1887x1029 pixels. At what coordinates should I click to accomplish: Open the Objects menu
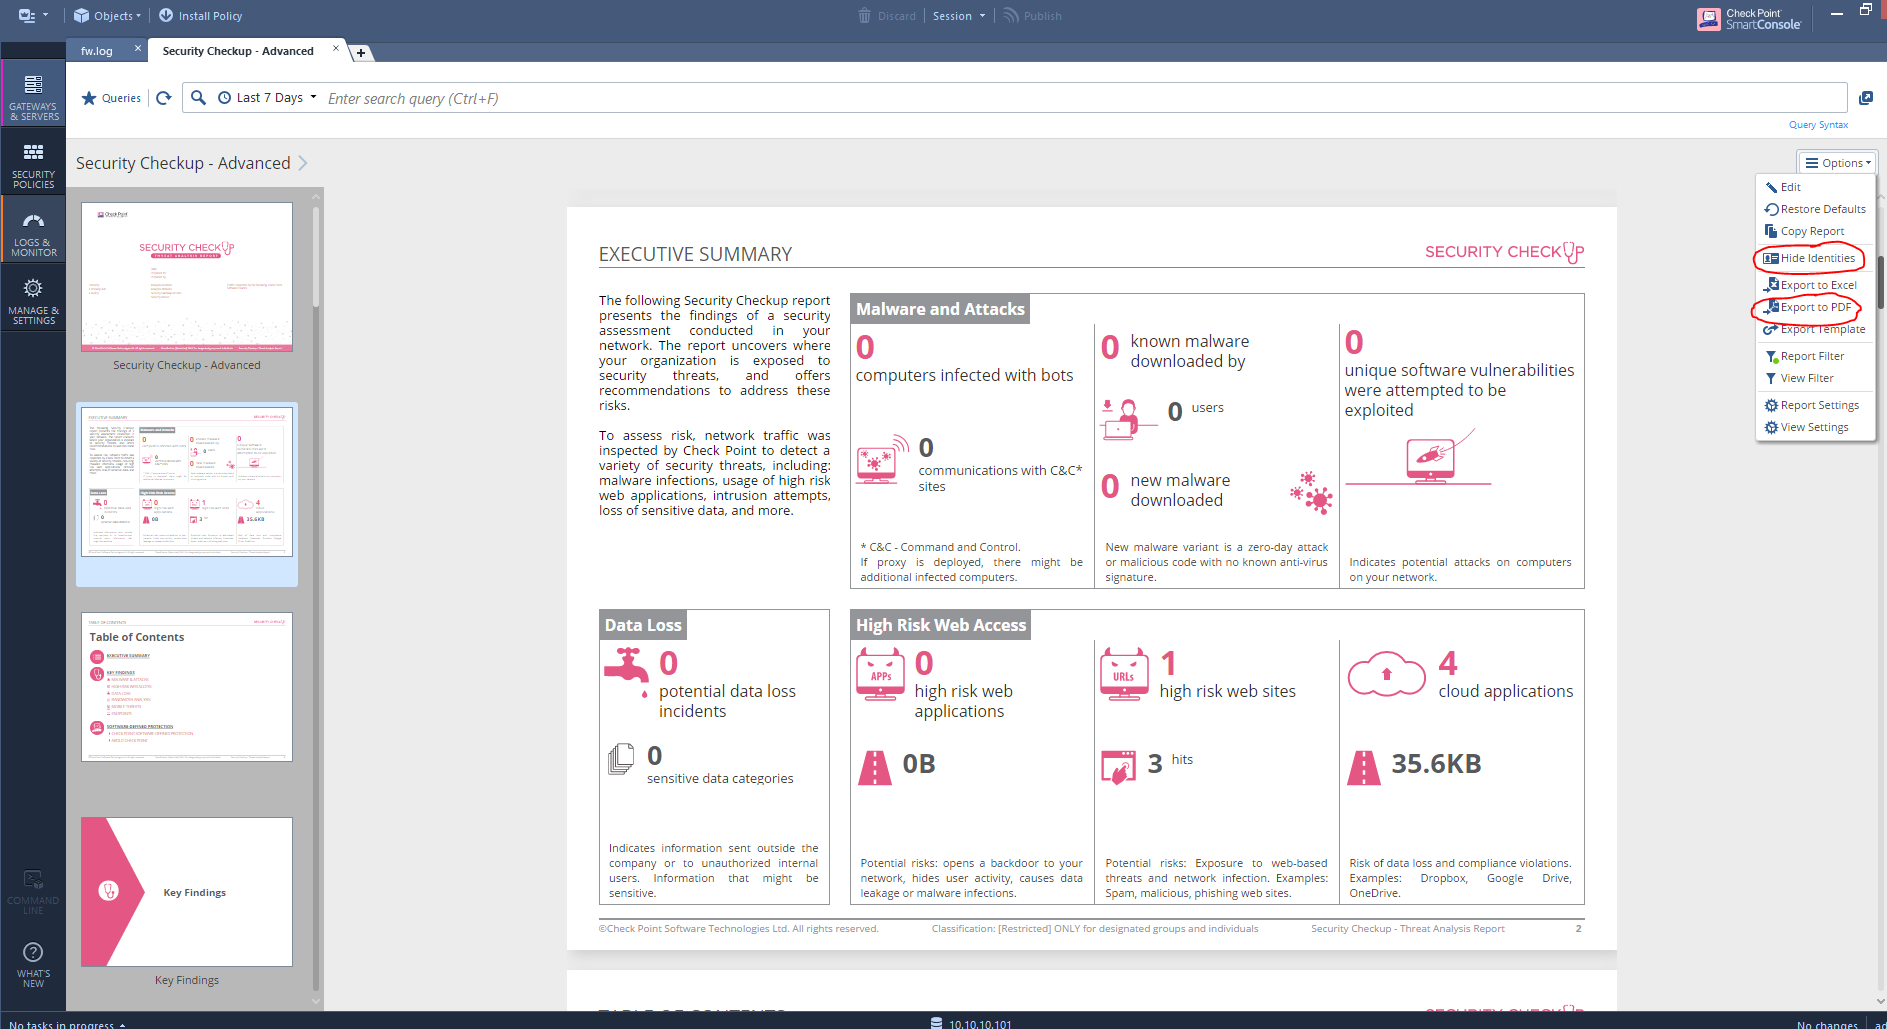[108, 16]
